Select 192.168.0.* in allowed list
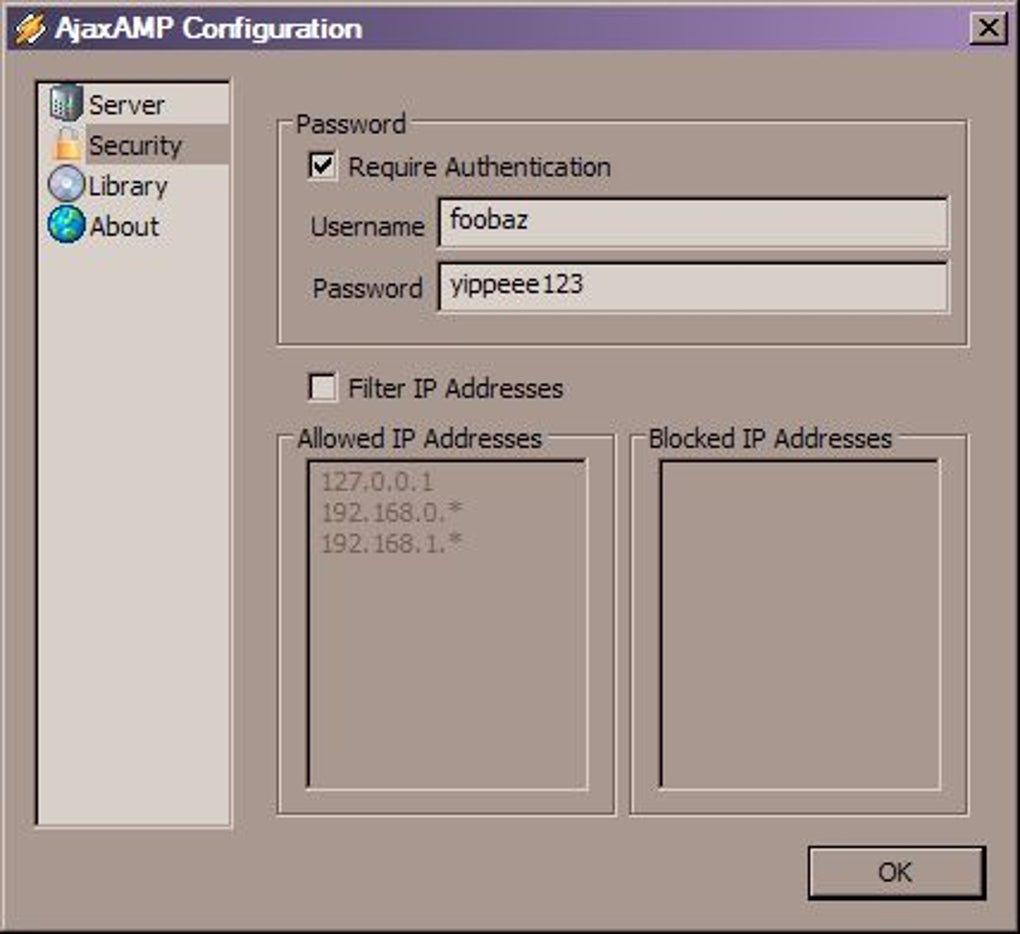The height and width of the screenshot is (934, 1020). (392, 512)
